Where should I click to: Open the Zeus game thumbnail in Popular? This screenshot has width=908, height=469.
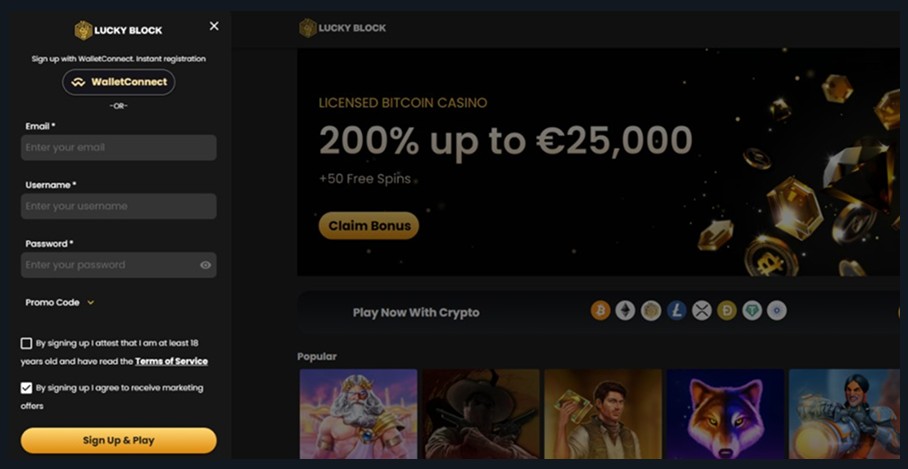click(358, 413)
